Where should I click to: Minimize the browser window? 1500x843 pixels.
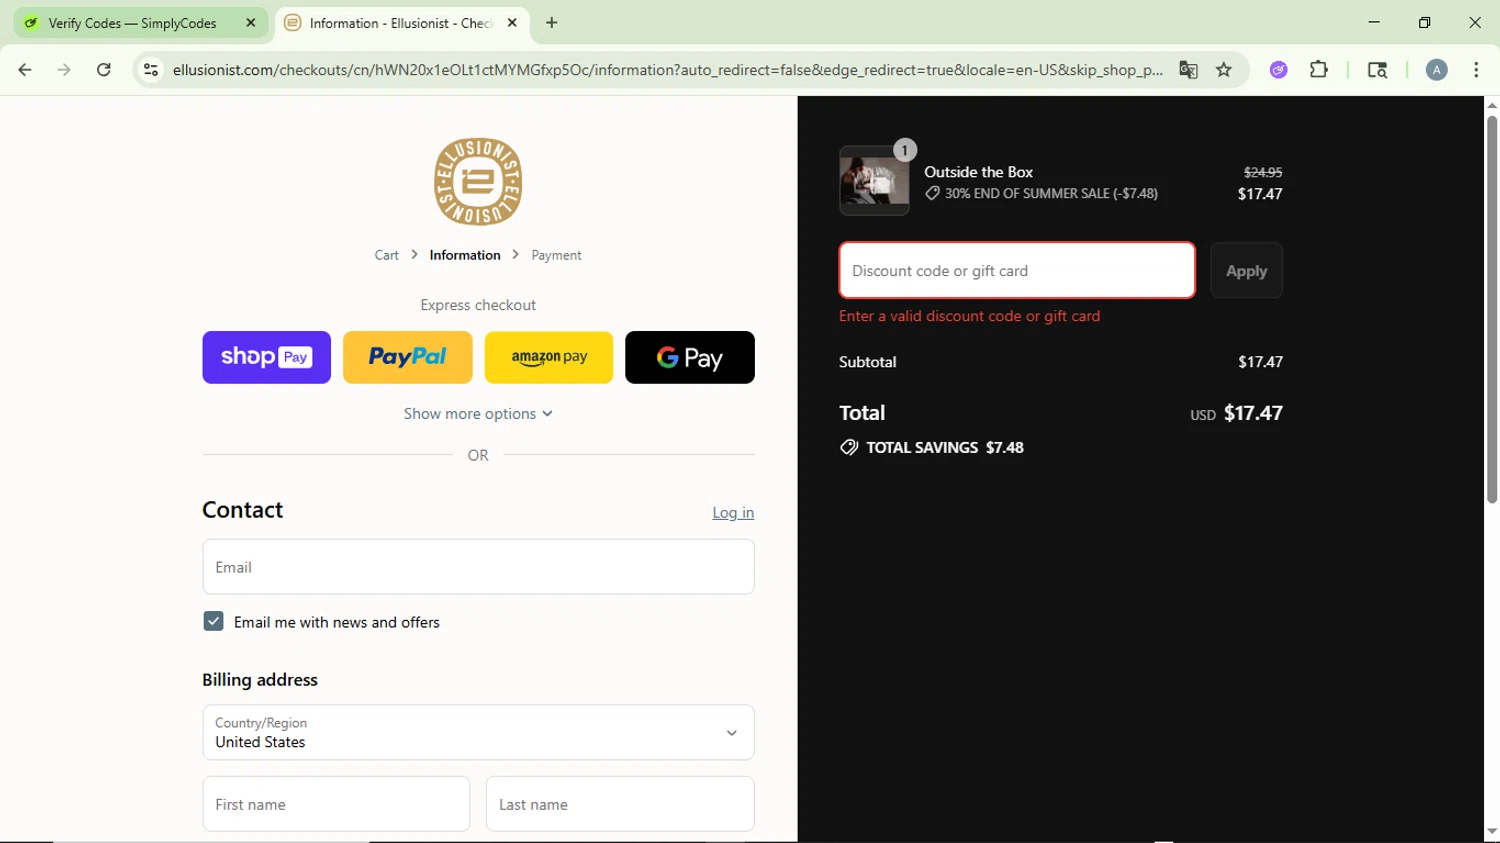click(x=1374, y=23)
